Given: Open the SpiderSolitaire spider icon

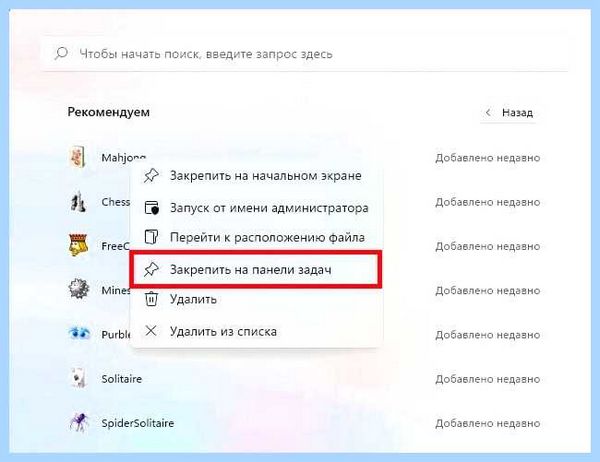Looking at the screenshot, I should pyautogui.click(x=79, y=422).
